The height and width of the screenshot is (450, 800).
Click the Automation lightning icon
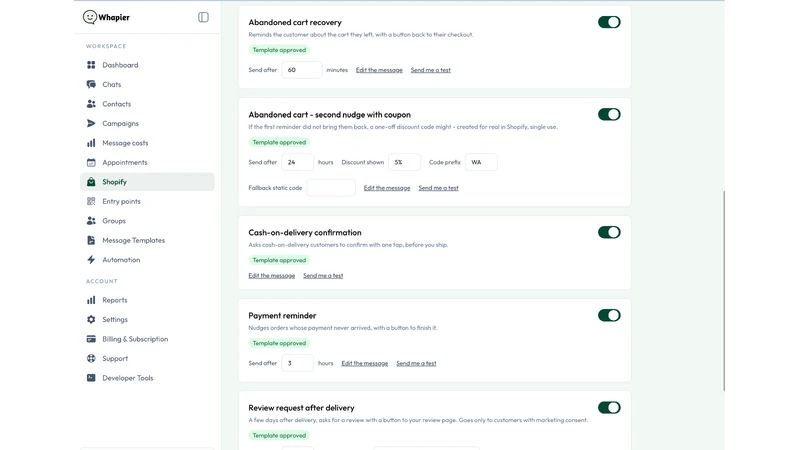coord(91,260)
